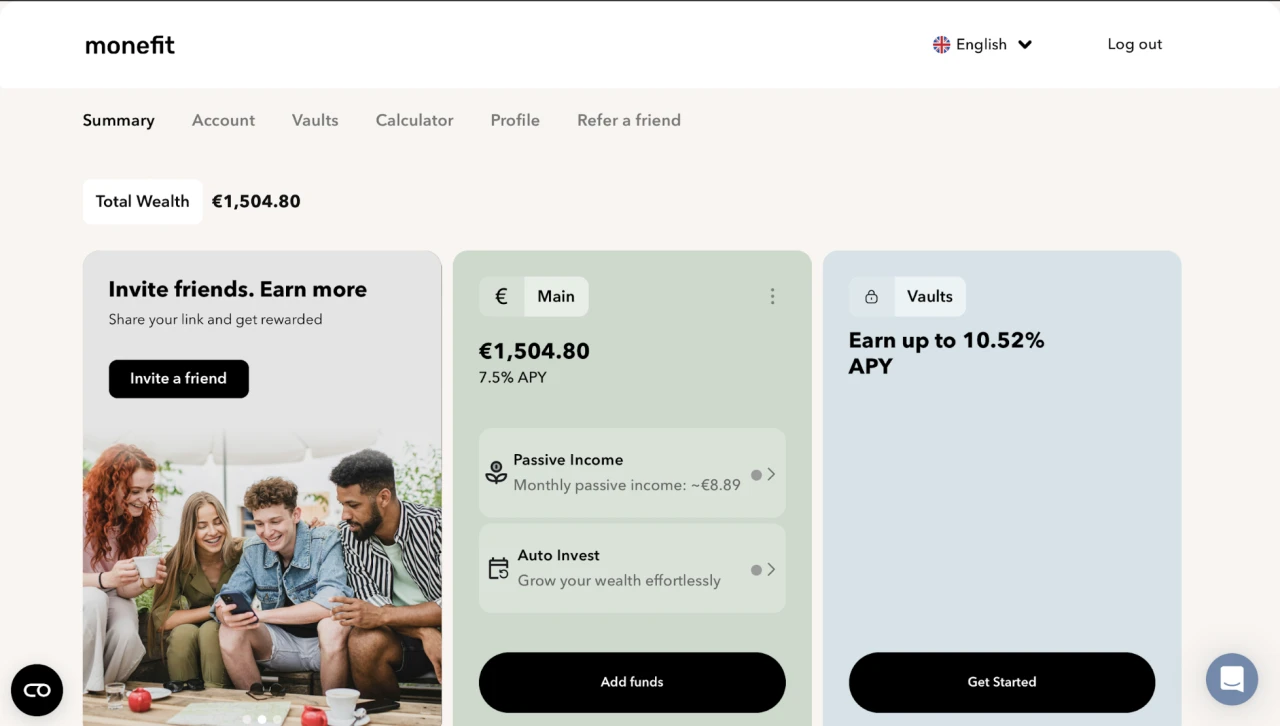Click the euro currency icon on Main card

click(x=502, y=296)
